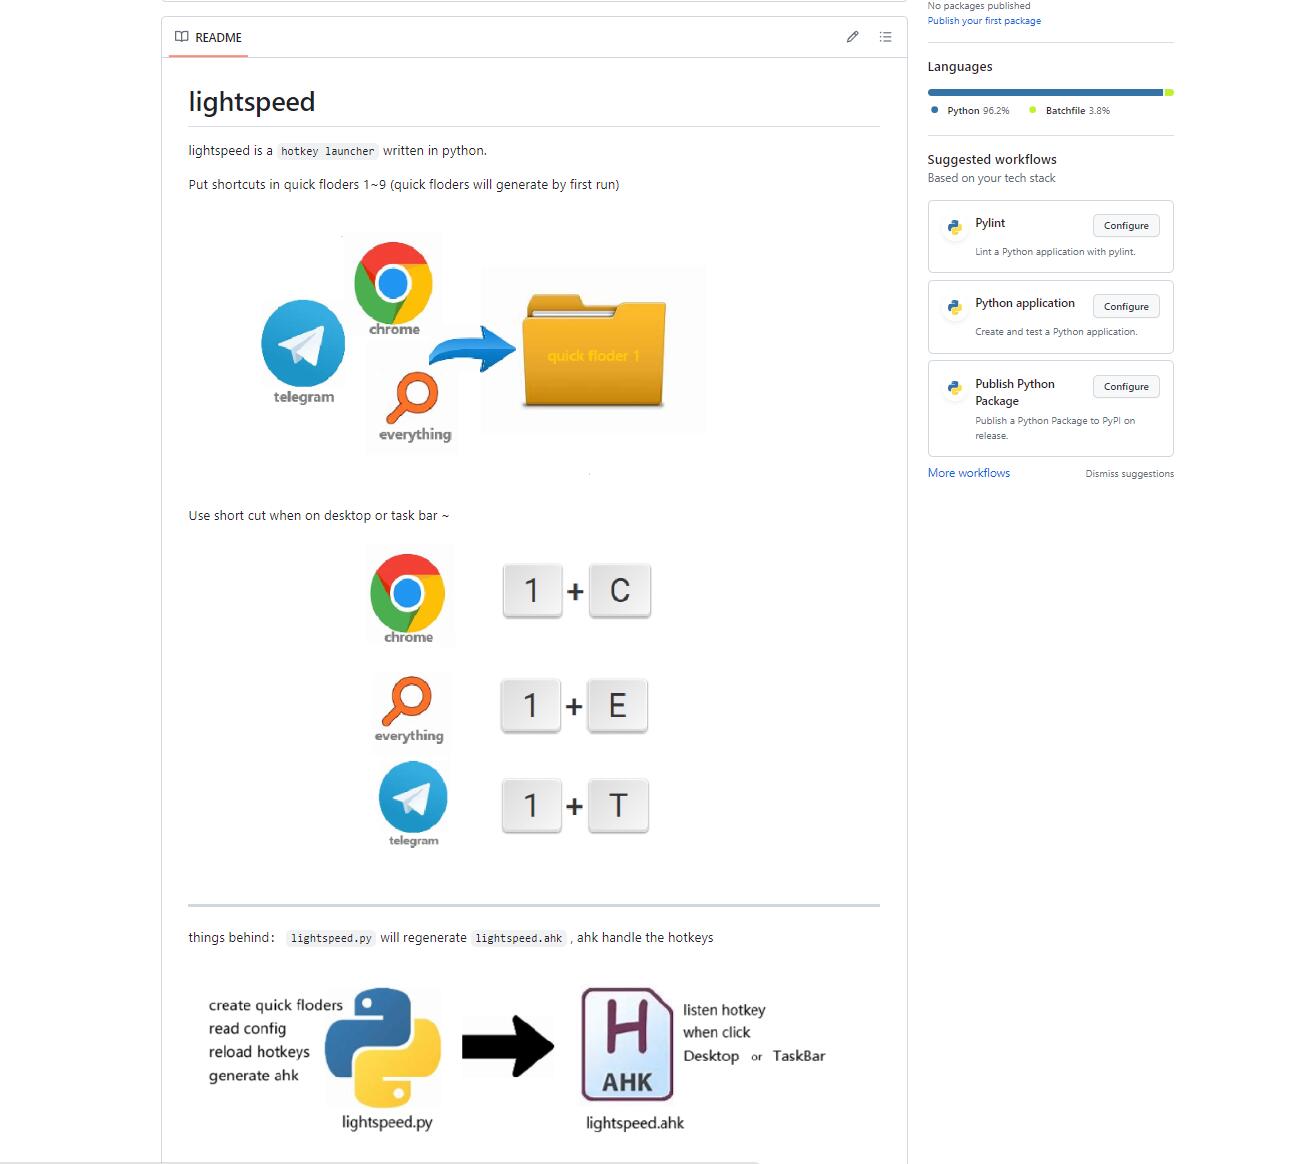Click the lightspeed.py caption under the Python logo

(387, 1122)
